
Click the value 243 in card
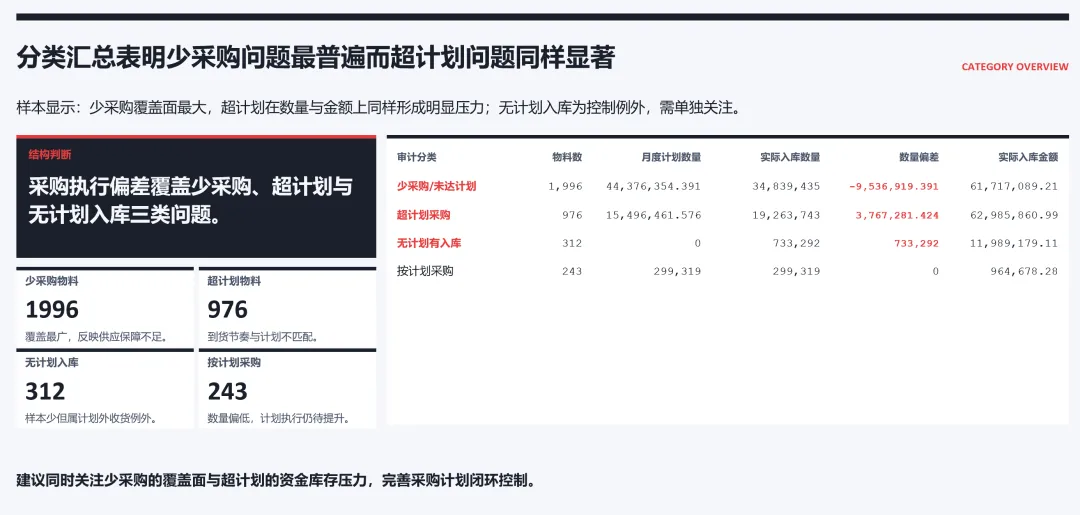click(227, 391)
